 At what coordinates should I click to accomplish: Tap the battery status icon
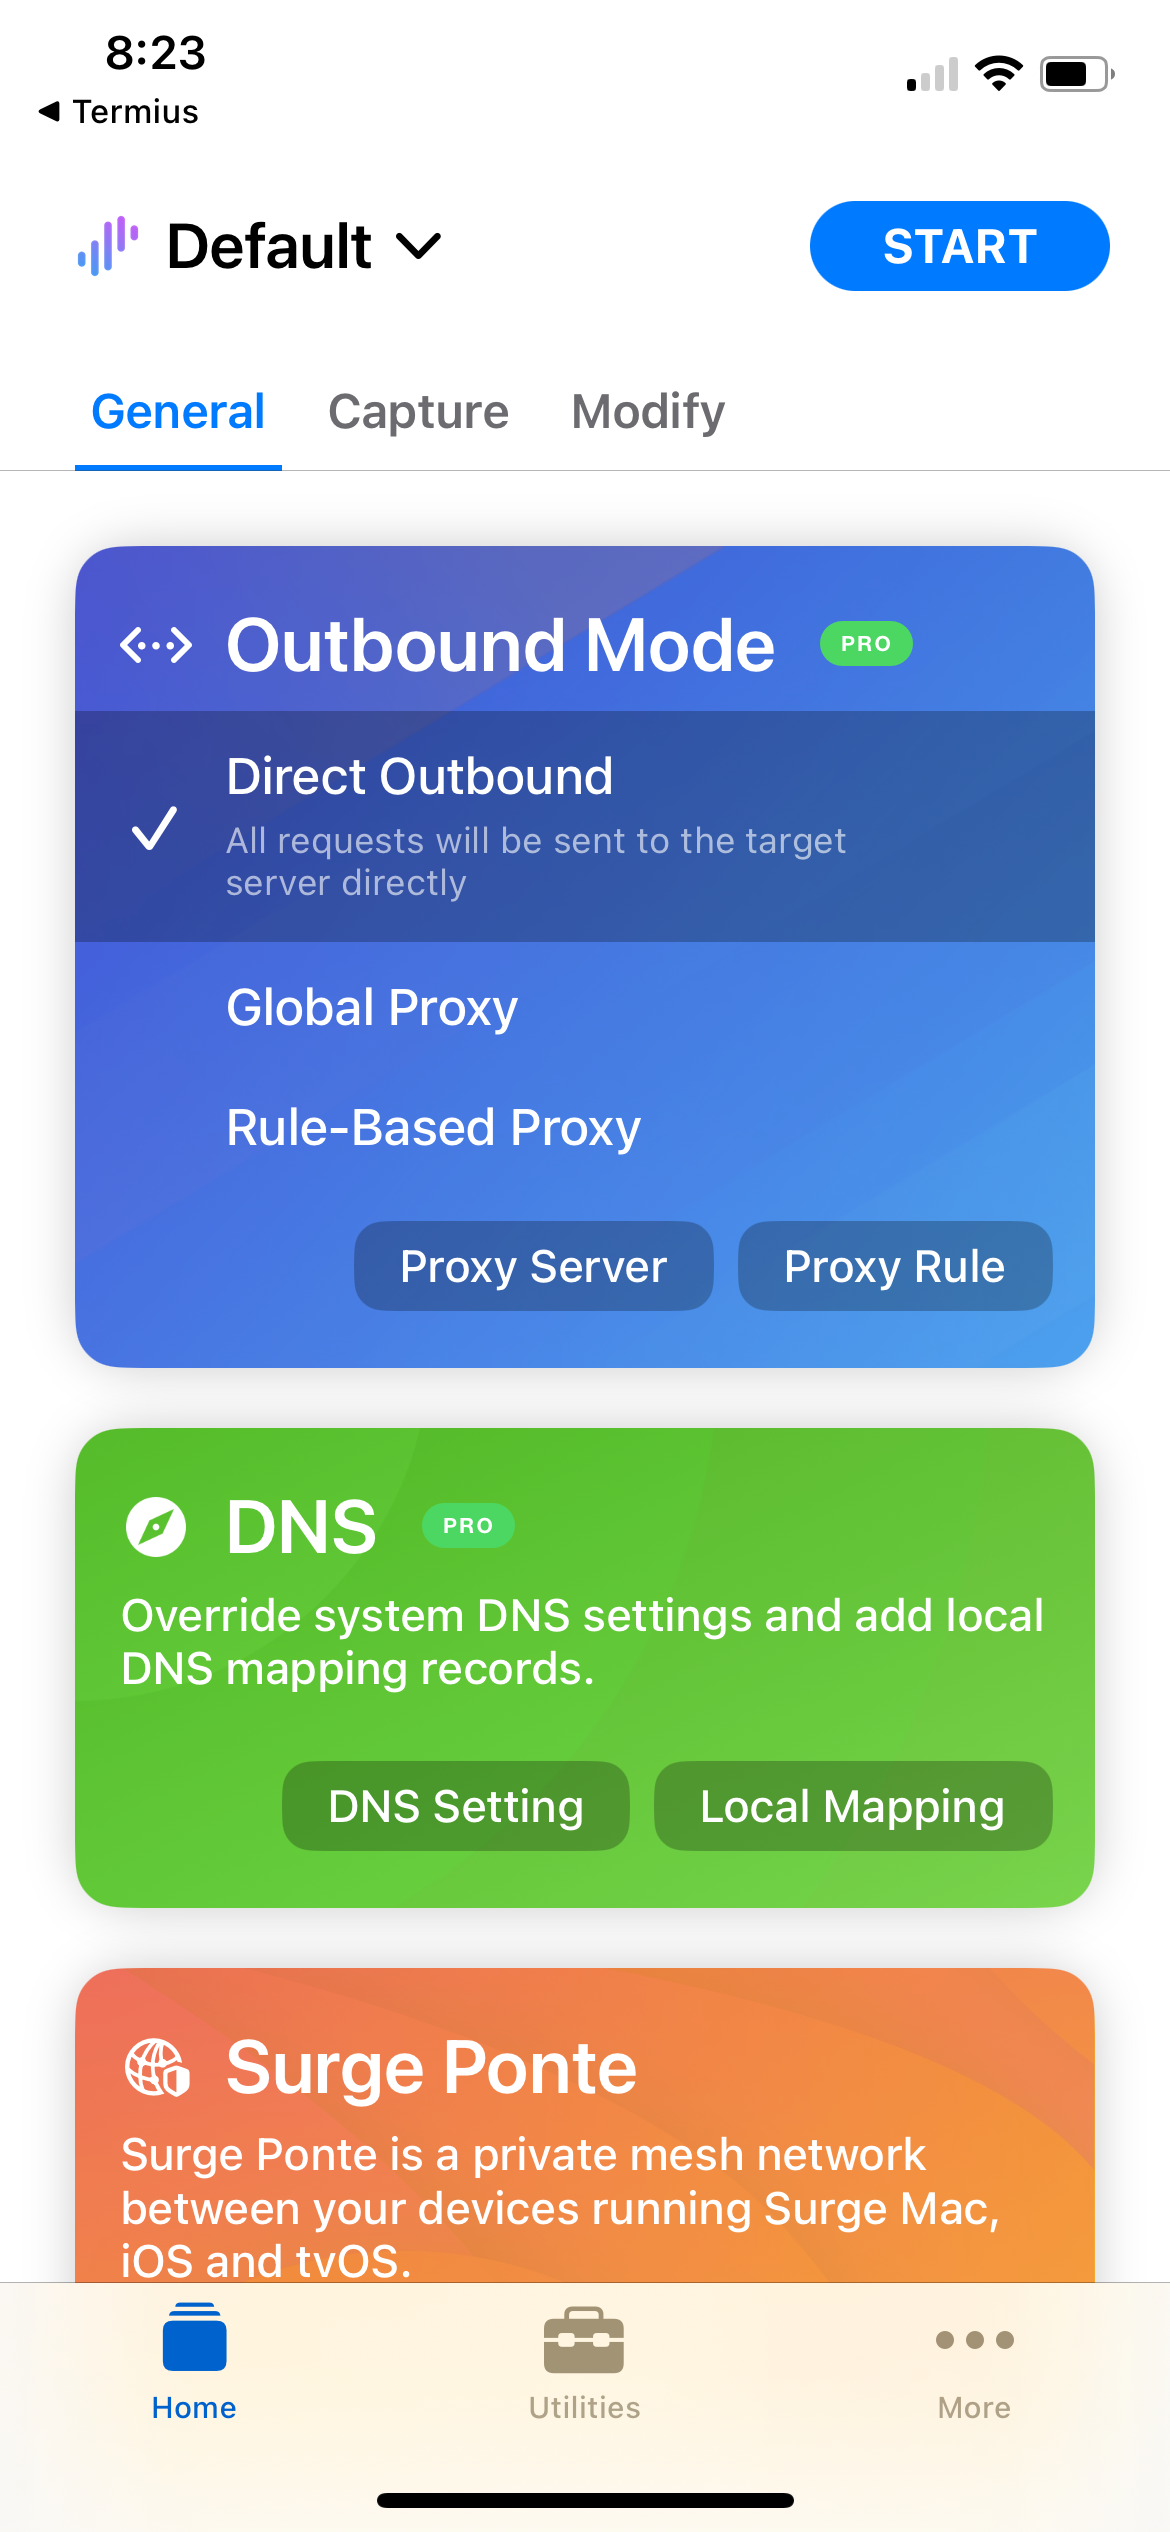pyautogui.click(x=1078, y=74)
